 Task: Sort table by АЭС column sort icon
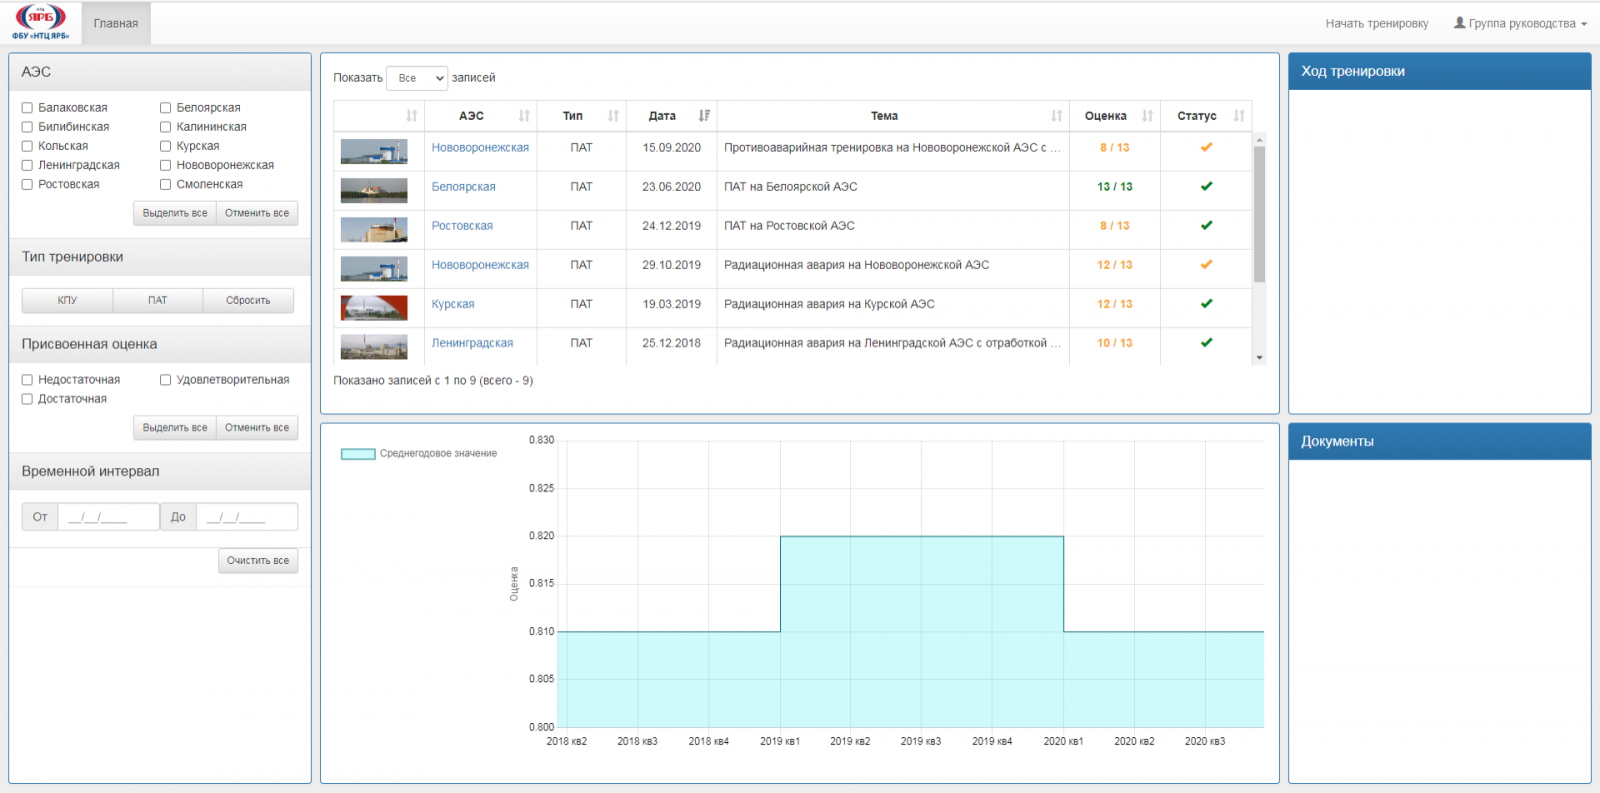(x=524, y=116)
